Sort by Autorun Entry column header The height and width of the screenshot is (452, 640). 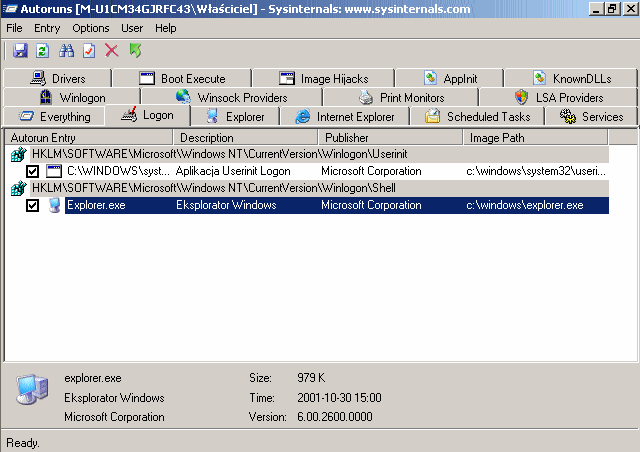click(89, 138)
